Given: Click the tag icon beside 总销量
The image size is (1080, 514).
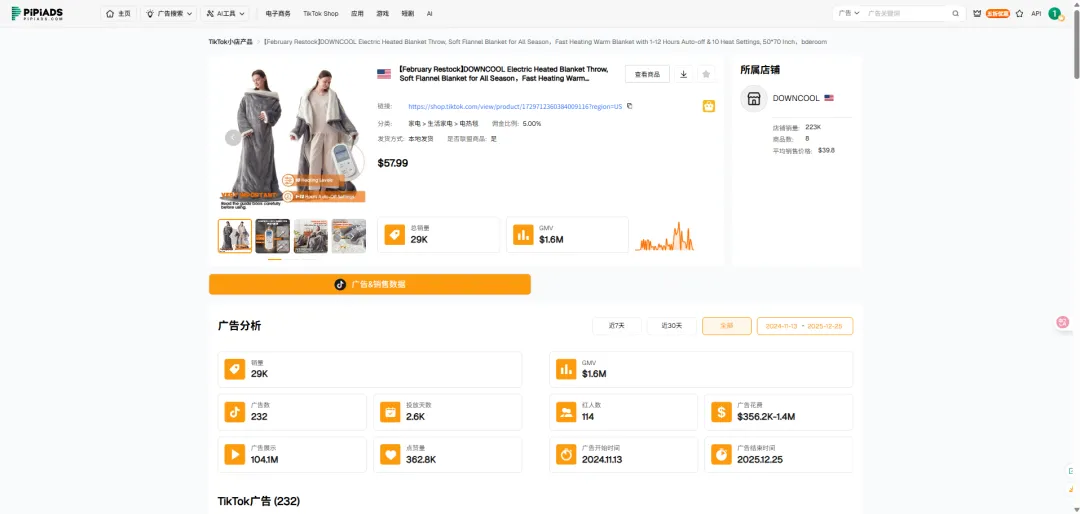Looking at the screenshot, I should point(395,234).
